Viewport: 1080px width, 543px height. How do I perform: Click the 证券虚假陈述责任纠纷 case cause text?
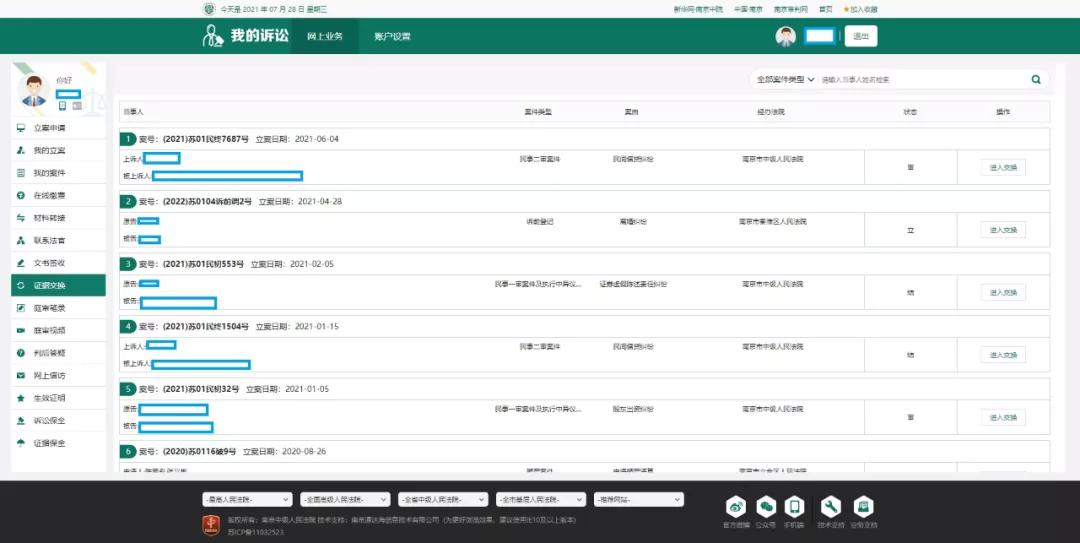coord(633,284)
